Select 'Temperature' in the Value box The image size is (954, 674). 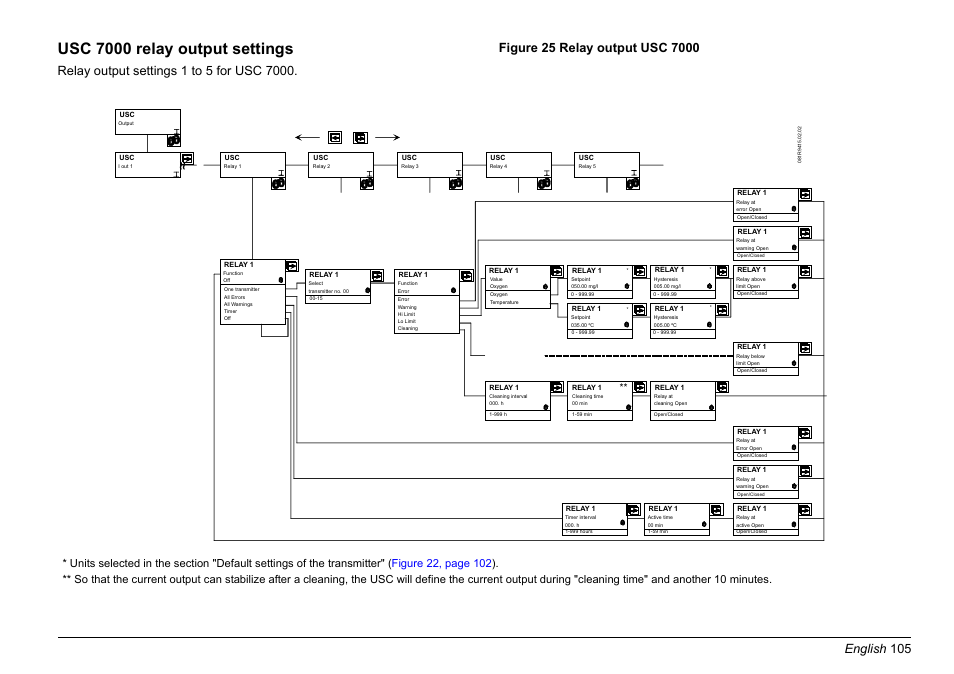tap(504, 302)
